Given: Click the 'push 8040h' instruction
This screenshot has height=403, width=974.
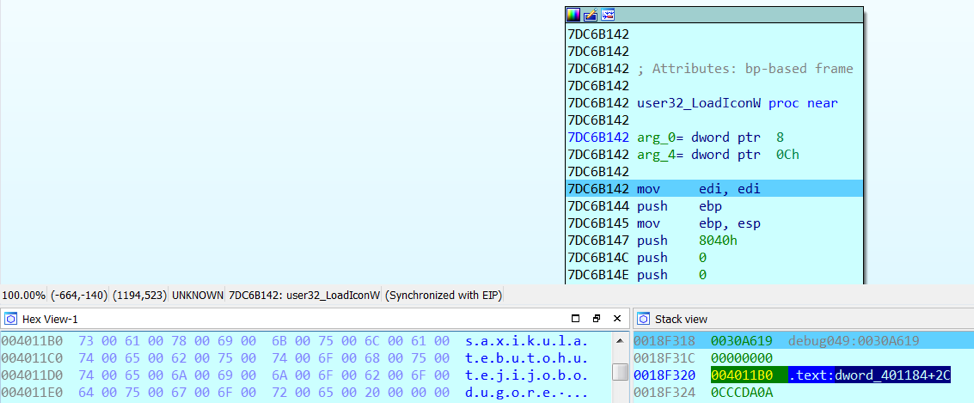Looking at the screenshot, I should 688,240.
